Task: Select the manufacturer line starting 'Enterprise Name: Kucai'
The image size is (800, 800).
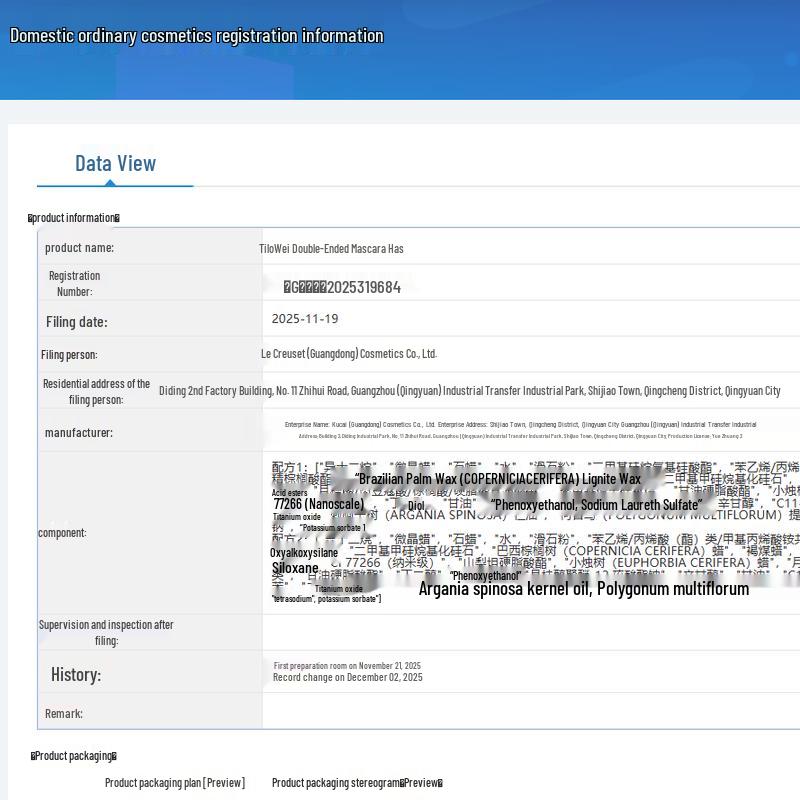Action: [520, 424]
